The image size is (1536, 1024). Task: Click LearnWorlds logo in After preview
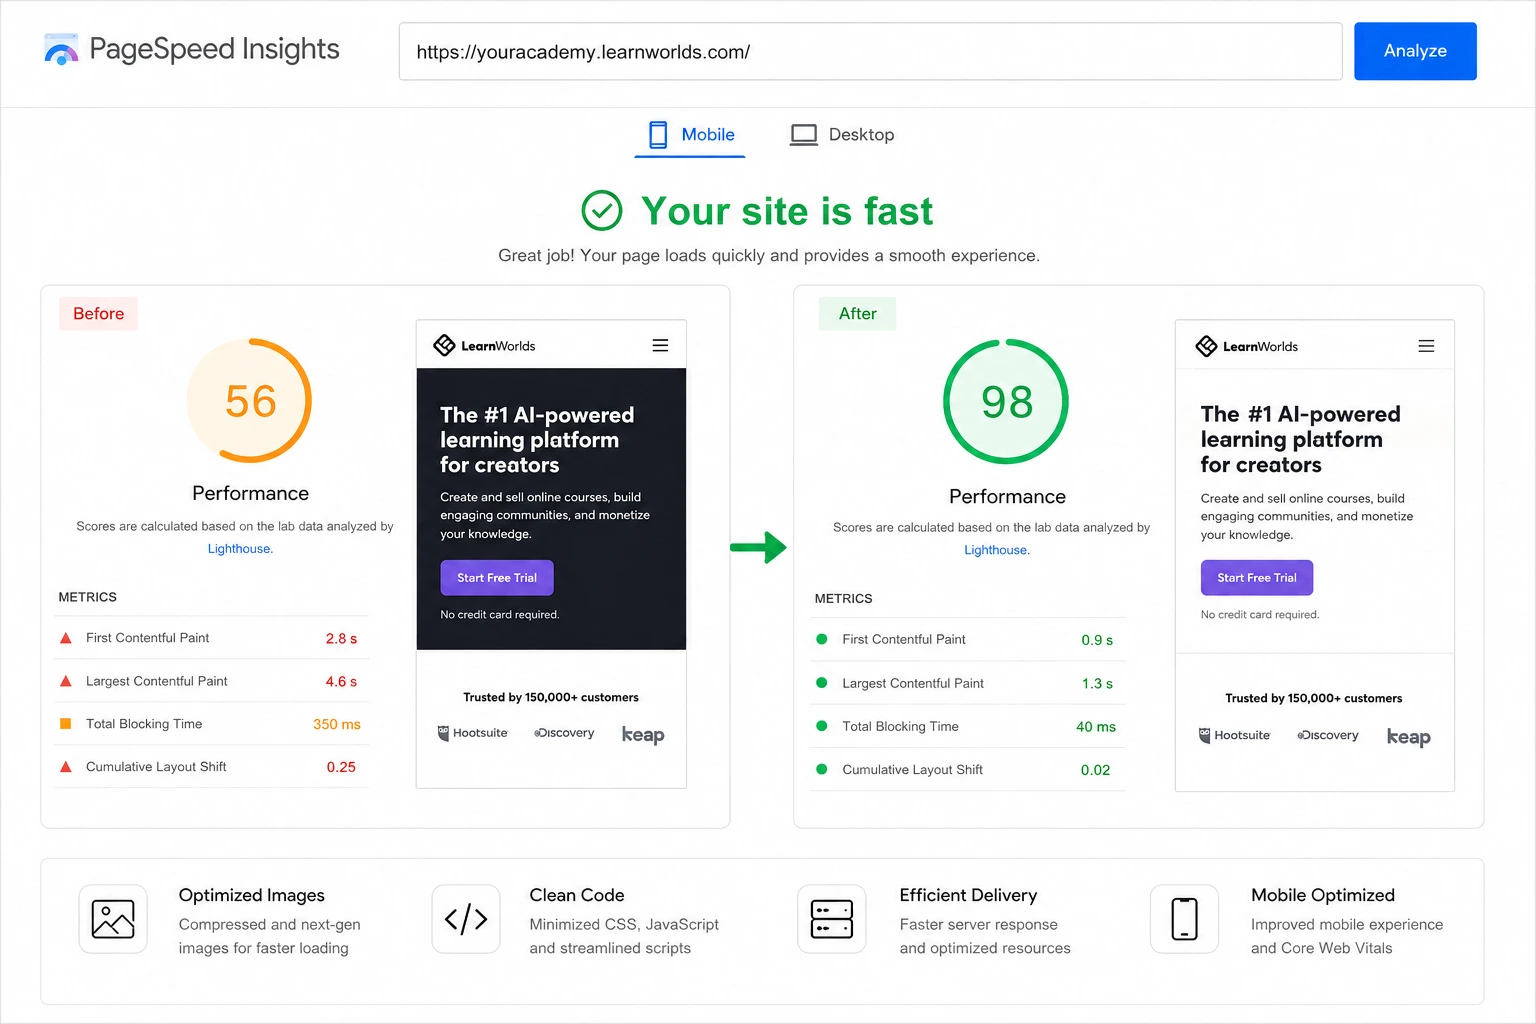(x=1246, y=346)
